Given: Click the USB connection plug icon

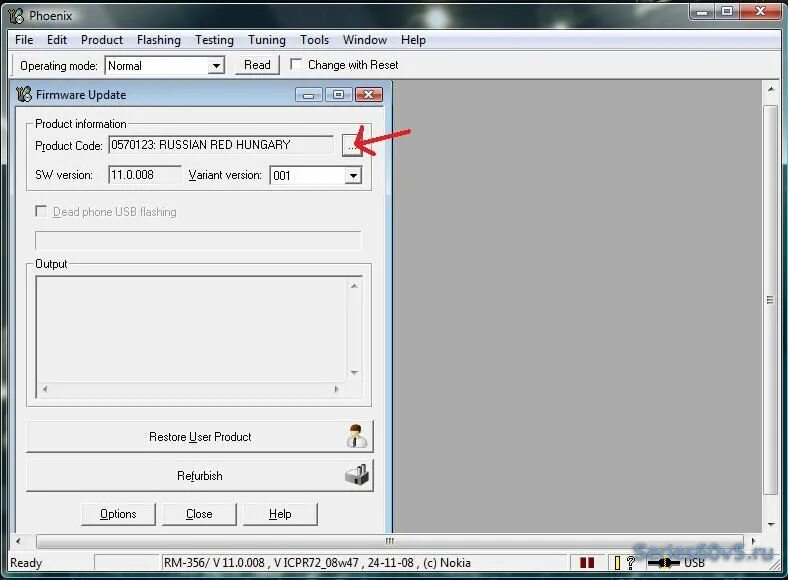Looking at the screenshot, I should 663,563.
